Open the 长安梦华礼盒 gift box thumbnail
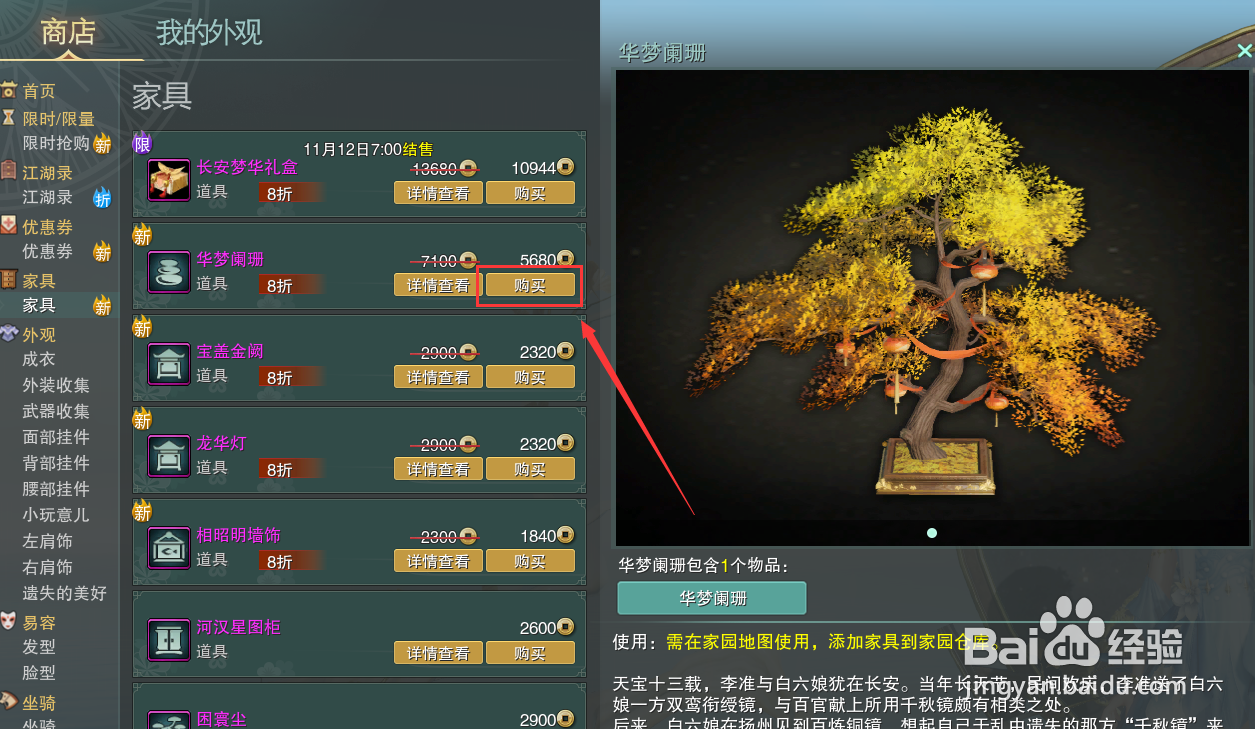Image resolution: width=1255 pixels, height=729 pixels. tap(168, 180)
